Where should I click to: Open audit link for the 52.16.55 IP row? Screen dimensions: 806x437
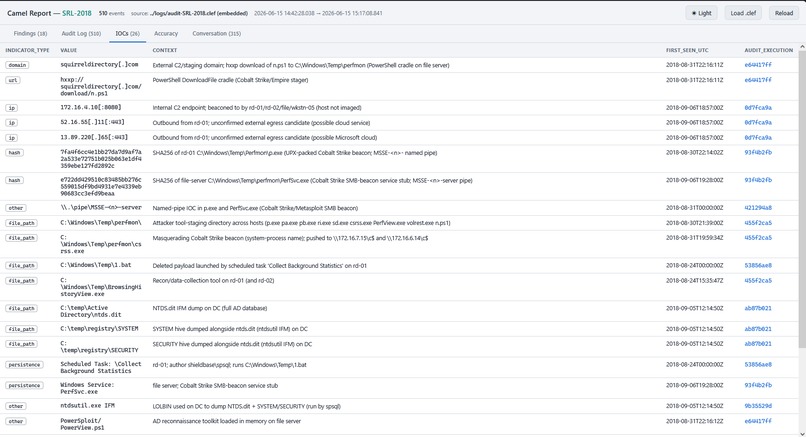pos(758,123)
